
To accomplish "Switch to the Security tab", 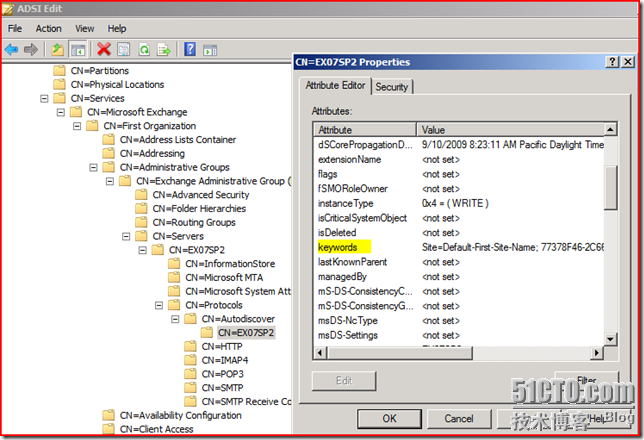I will point(392,87).
